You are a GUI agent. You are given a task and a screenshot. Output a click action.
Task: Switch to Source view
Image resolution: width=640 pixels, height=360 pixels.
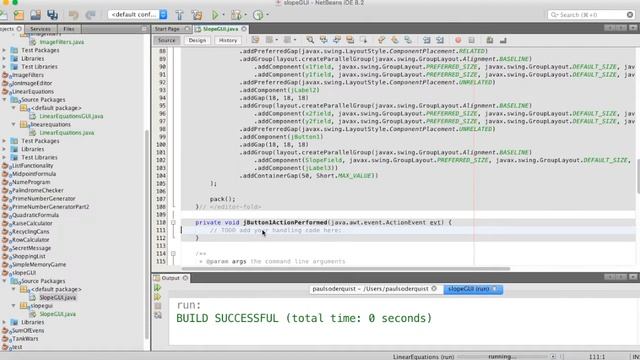(x=167, y=40)
